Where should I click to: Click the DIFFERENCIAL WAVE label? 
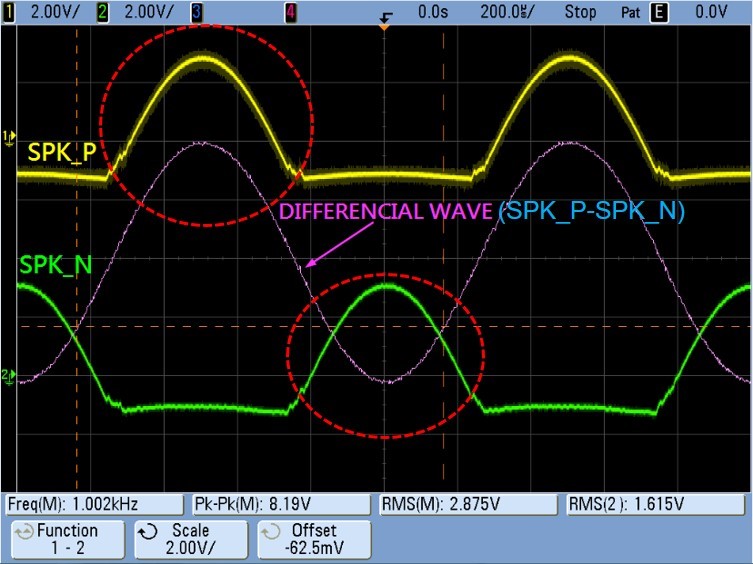click(x=386, y=212)
